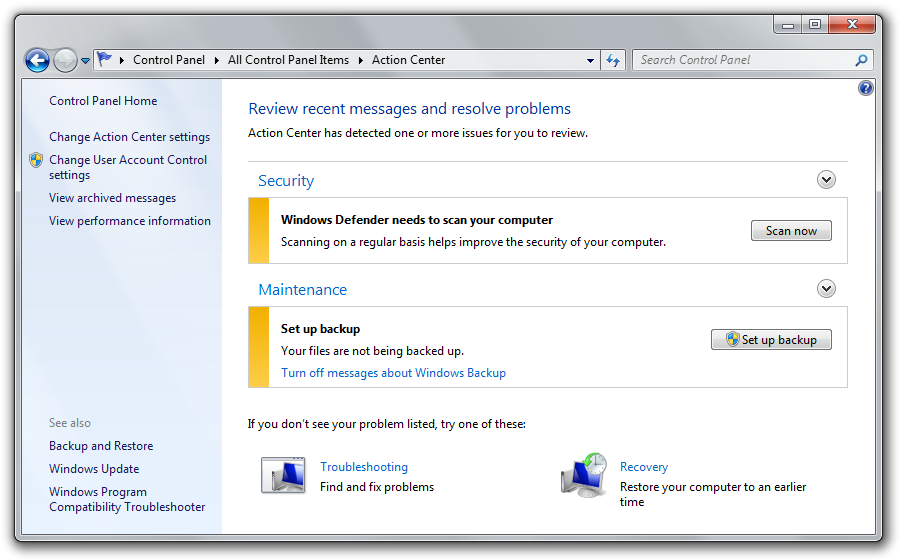Click the Maintenance section heading
This screenshot has width=901, height=560.
(302, 289)
